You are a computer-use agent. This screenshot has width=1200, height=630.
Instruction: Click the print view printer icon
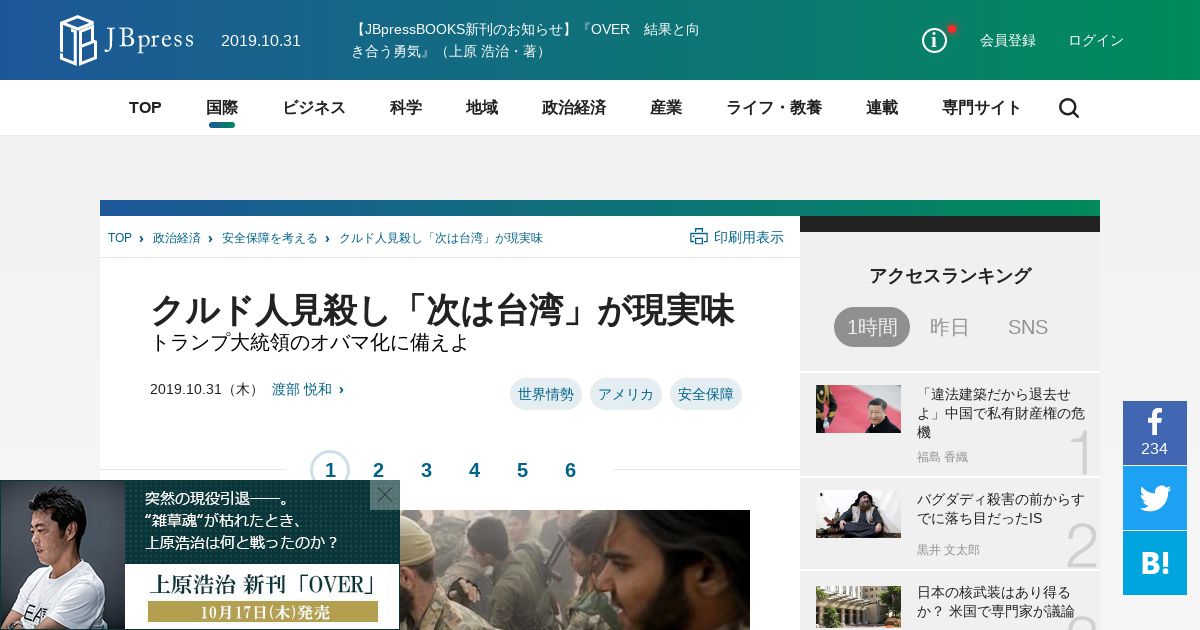699,237
